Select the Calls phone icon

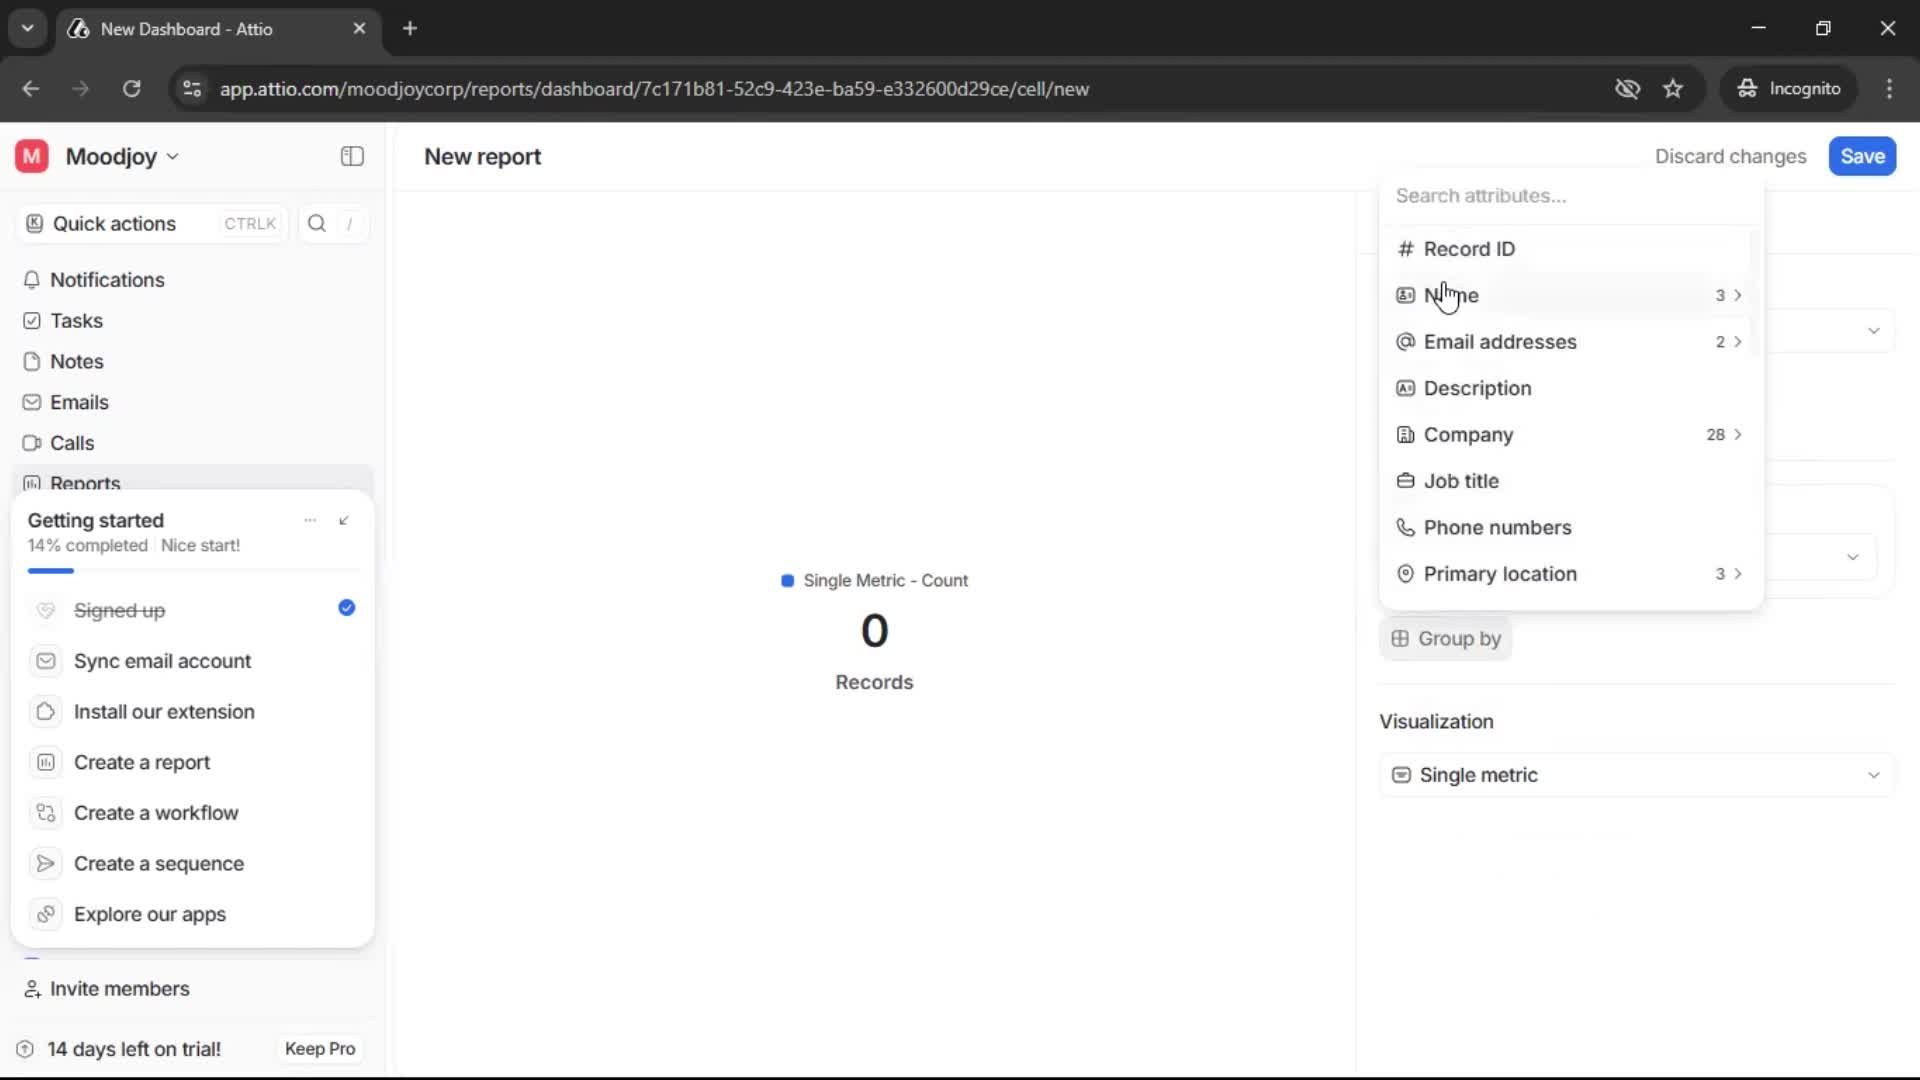31,442
